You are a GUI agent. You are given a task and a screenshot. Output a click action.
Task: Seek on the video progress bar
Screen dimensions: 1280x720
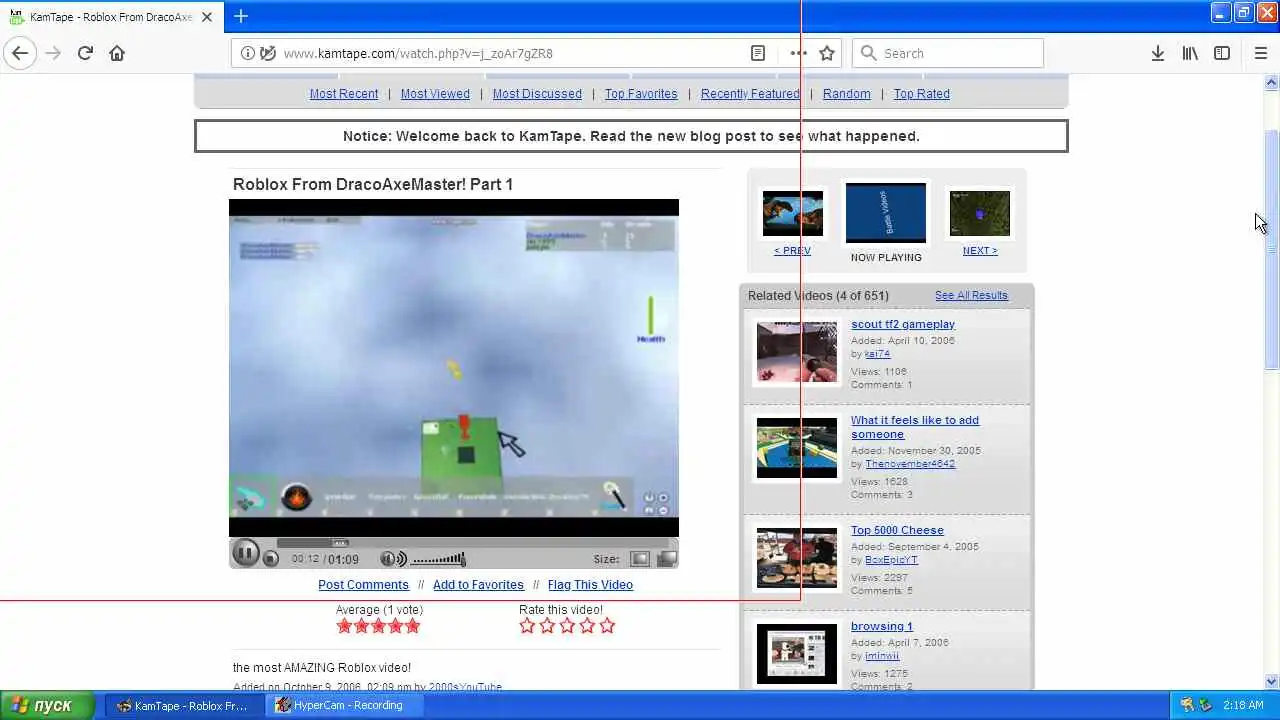coord(475,543)
